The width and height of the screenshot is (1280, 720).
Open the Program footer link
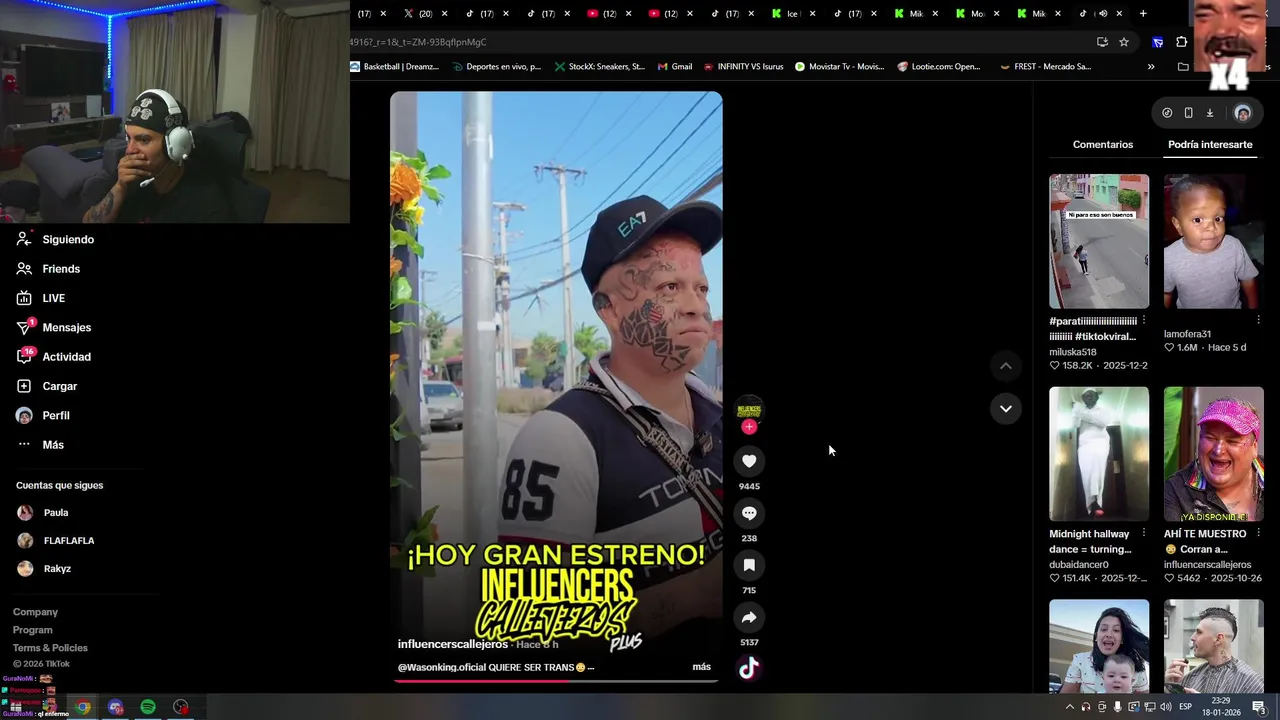32,630
